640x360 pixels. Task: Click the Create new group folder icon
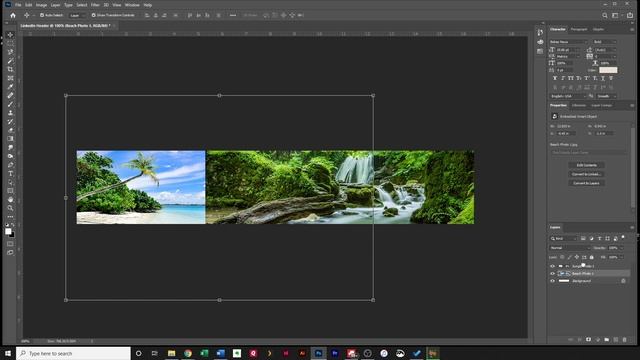(607, 340)
